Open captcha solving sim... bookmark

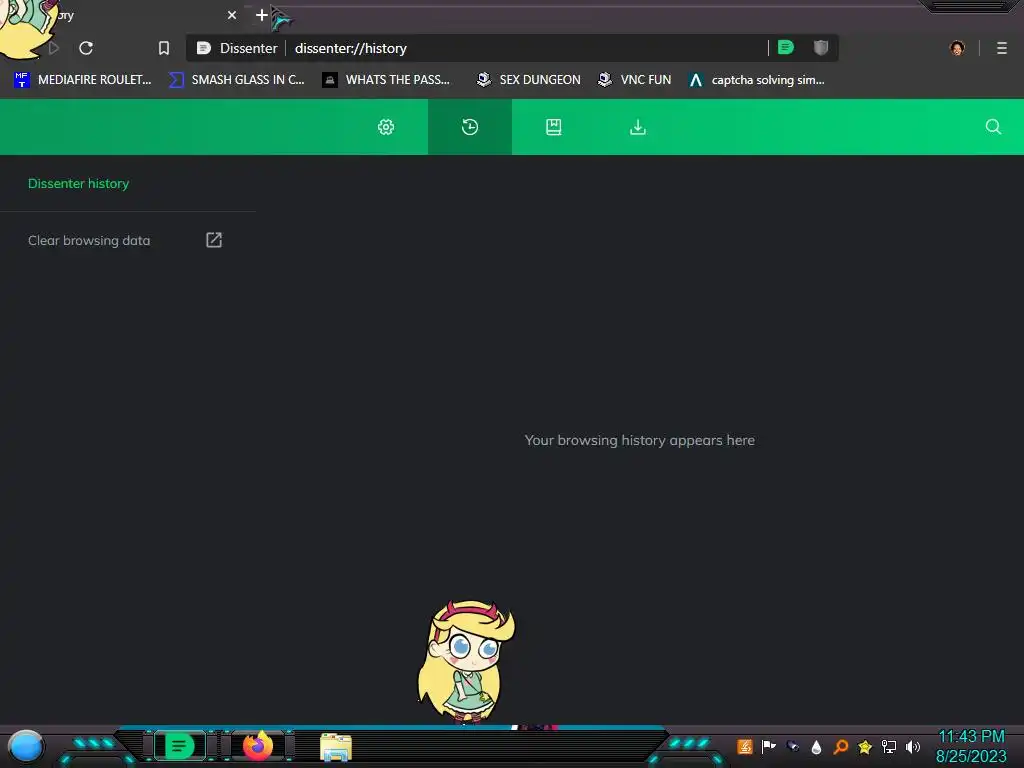pos(756,80)
